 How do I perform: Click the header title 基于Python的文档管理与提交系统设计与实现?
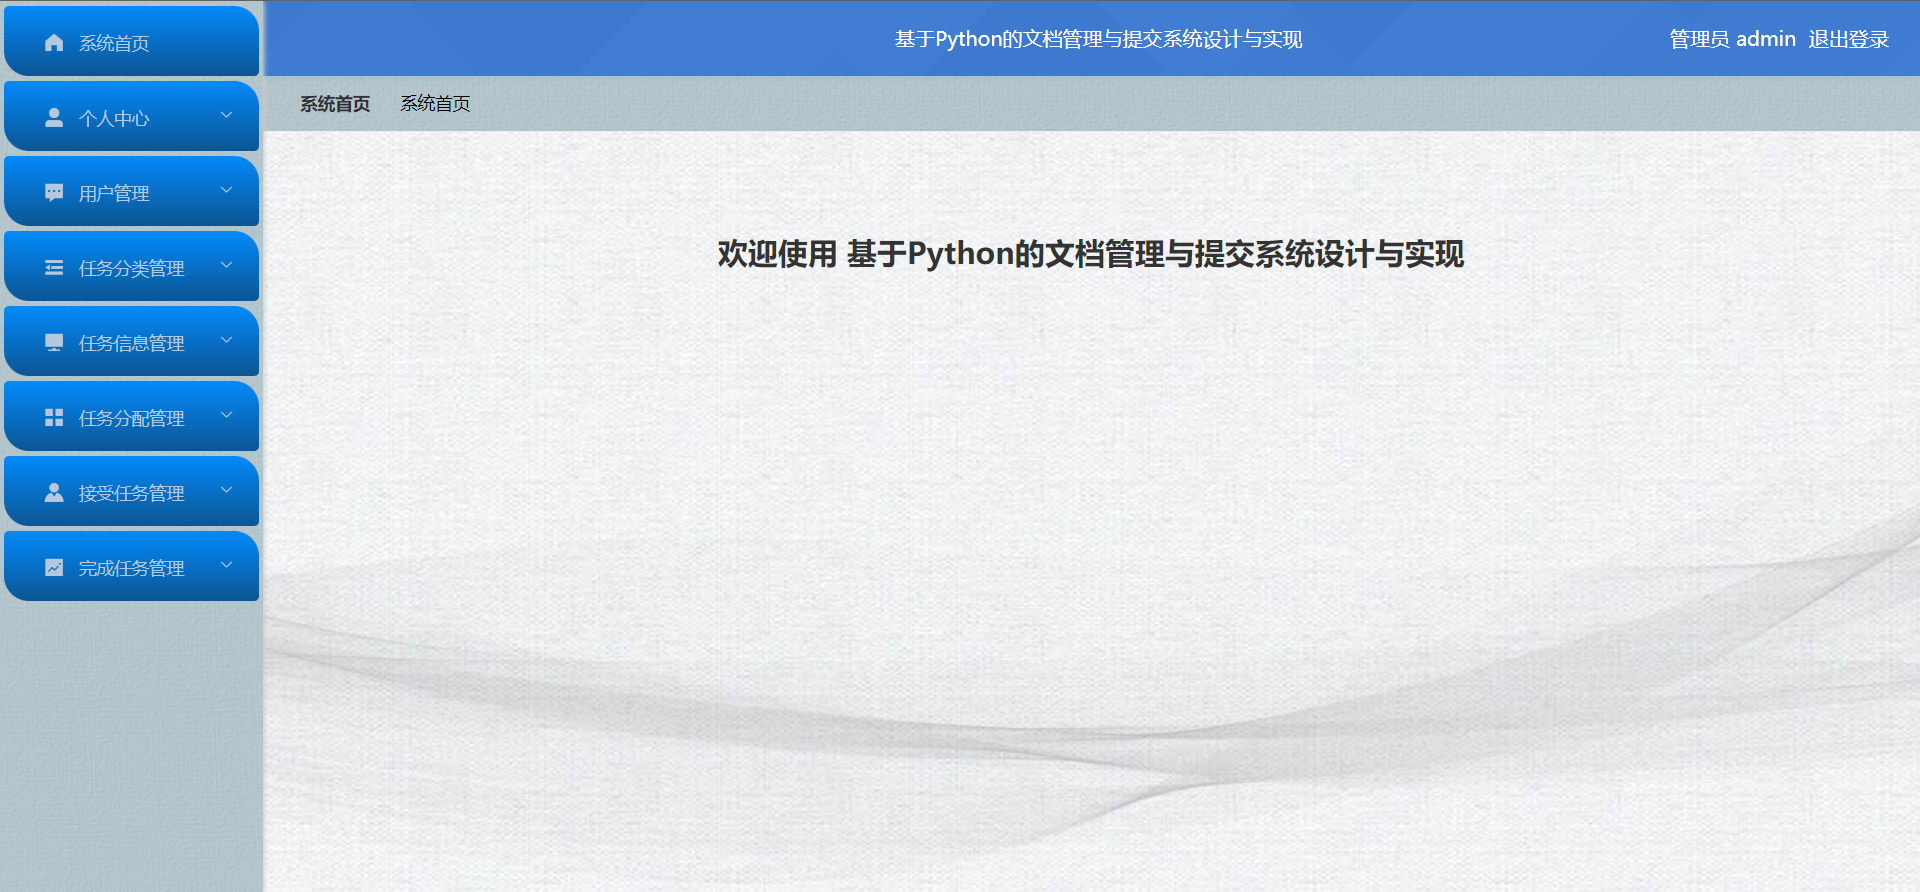point(1098,39)
